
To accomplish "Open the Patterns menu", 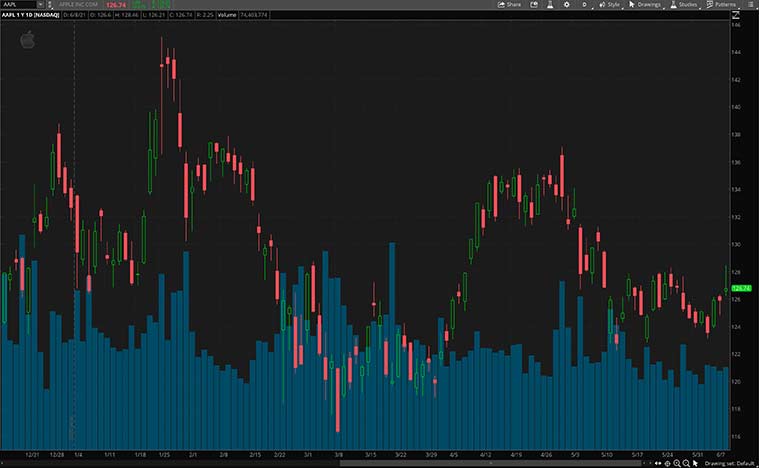I will coord(722,5).
